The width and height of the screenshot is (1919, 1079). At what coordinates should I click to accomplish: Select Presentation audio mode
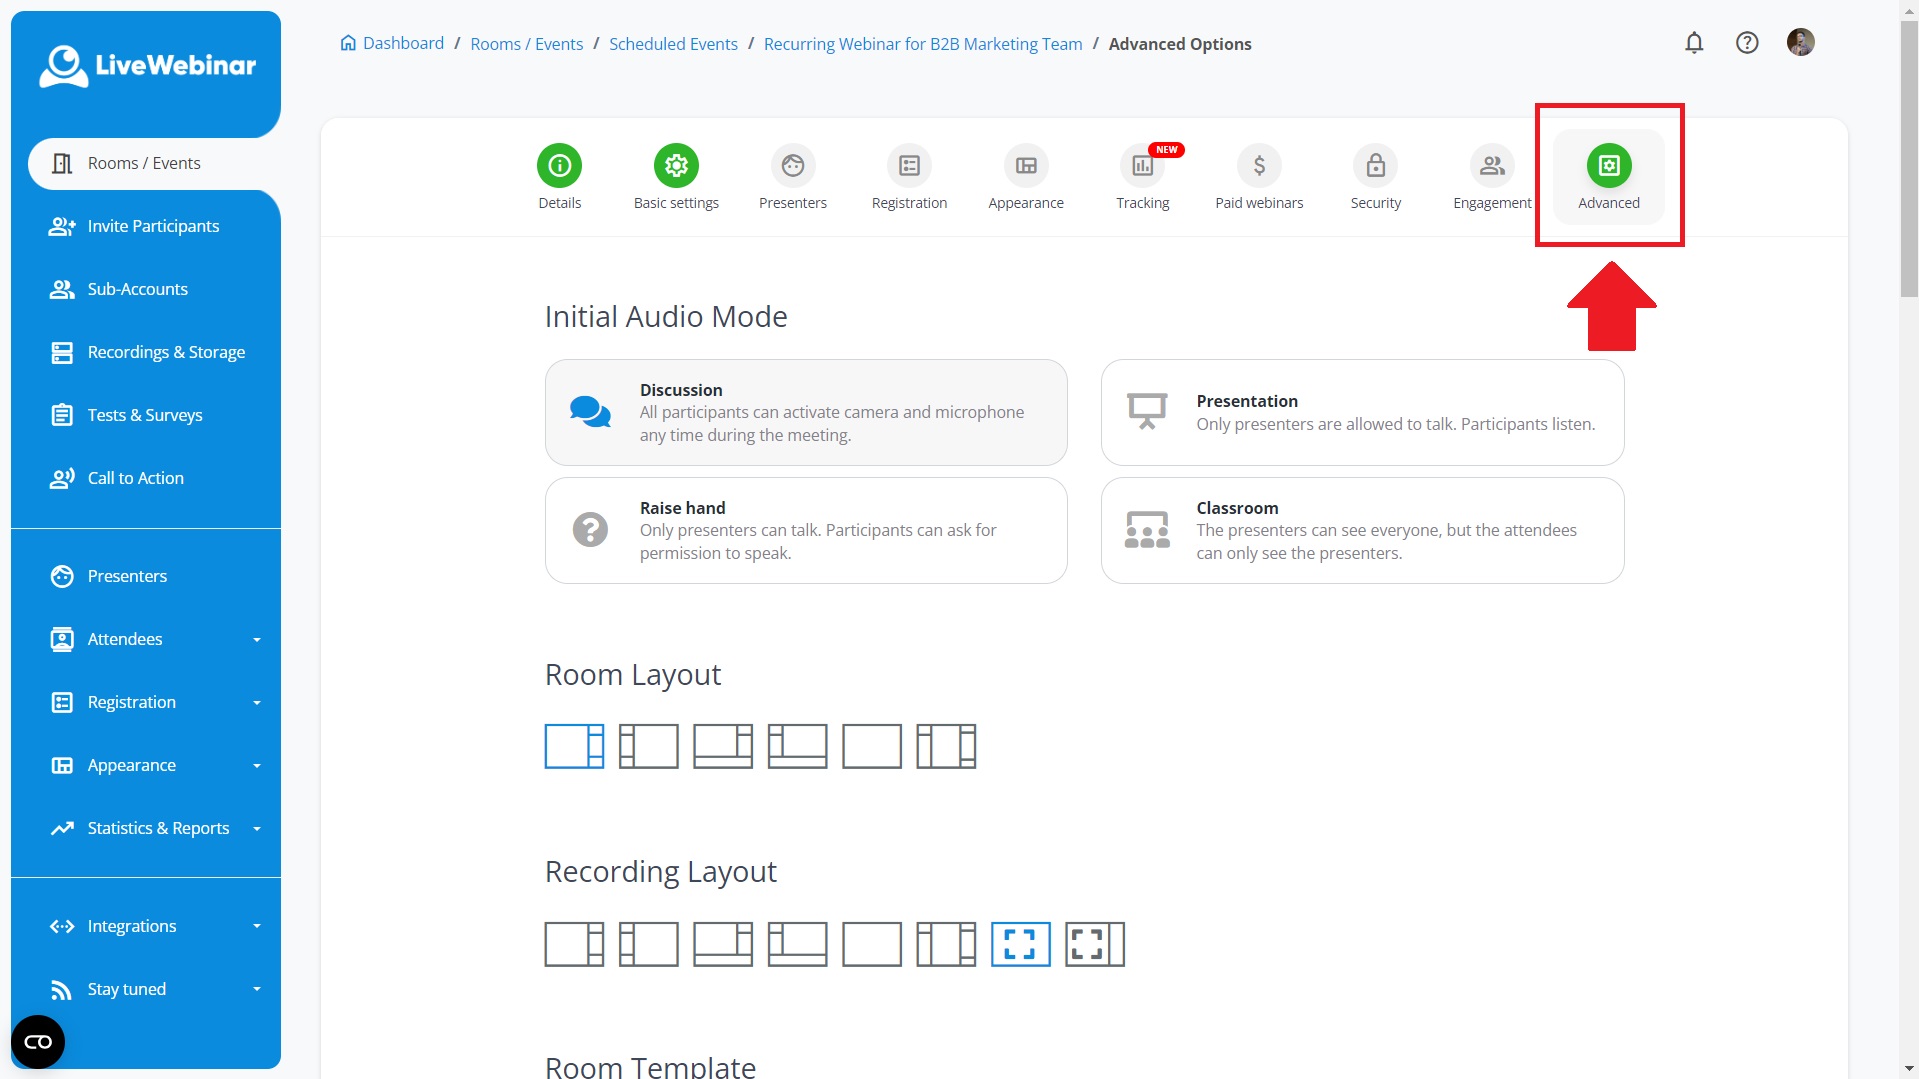coord(1362,412)
